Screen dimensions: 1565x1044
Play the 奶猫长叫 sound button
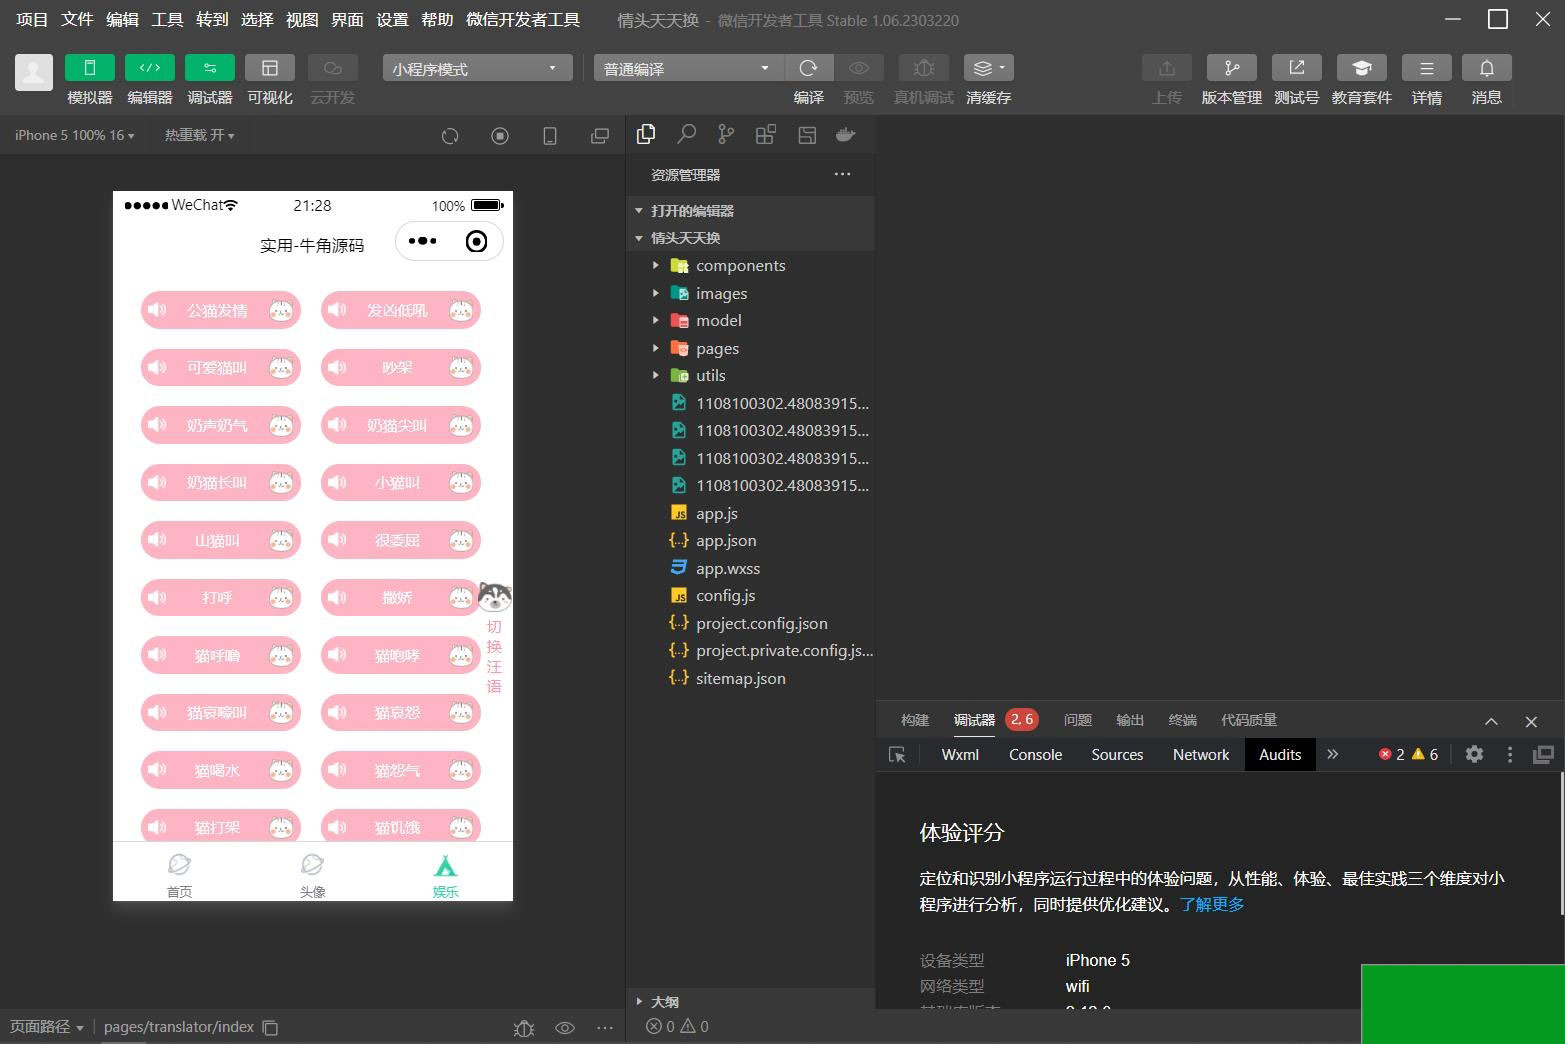pos(221,483)
